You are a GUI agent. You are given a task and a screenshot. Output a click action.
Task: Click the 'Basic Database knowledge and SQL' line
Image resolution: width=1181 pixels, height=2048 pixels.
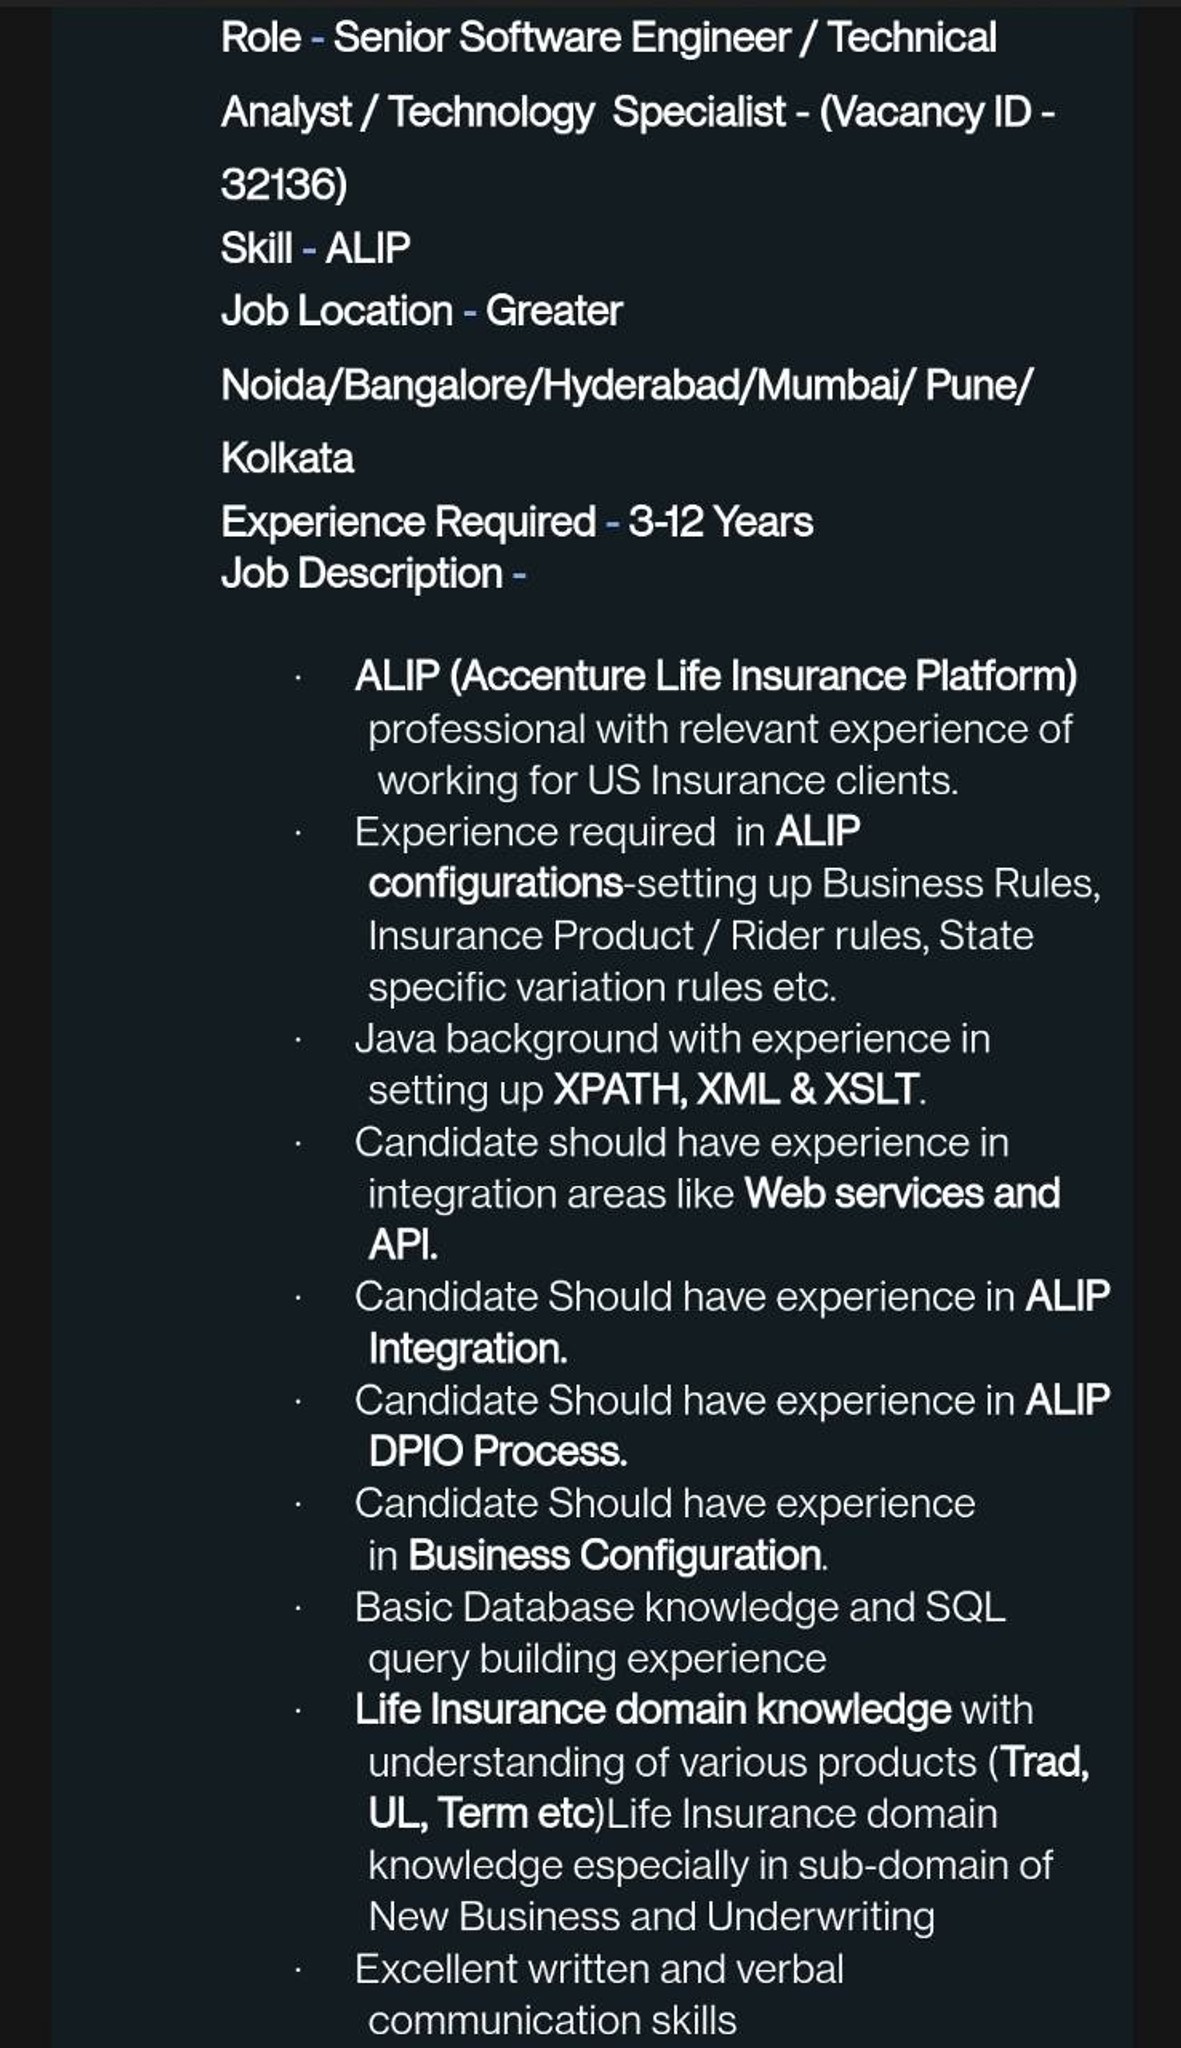pyautogui.click(x=680, y=1607)
